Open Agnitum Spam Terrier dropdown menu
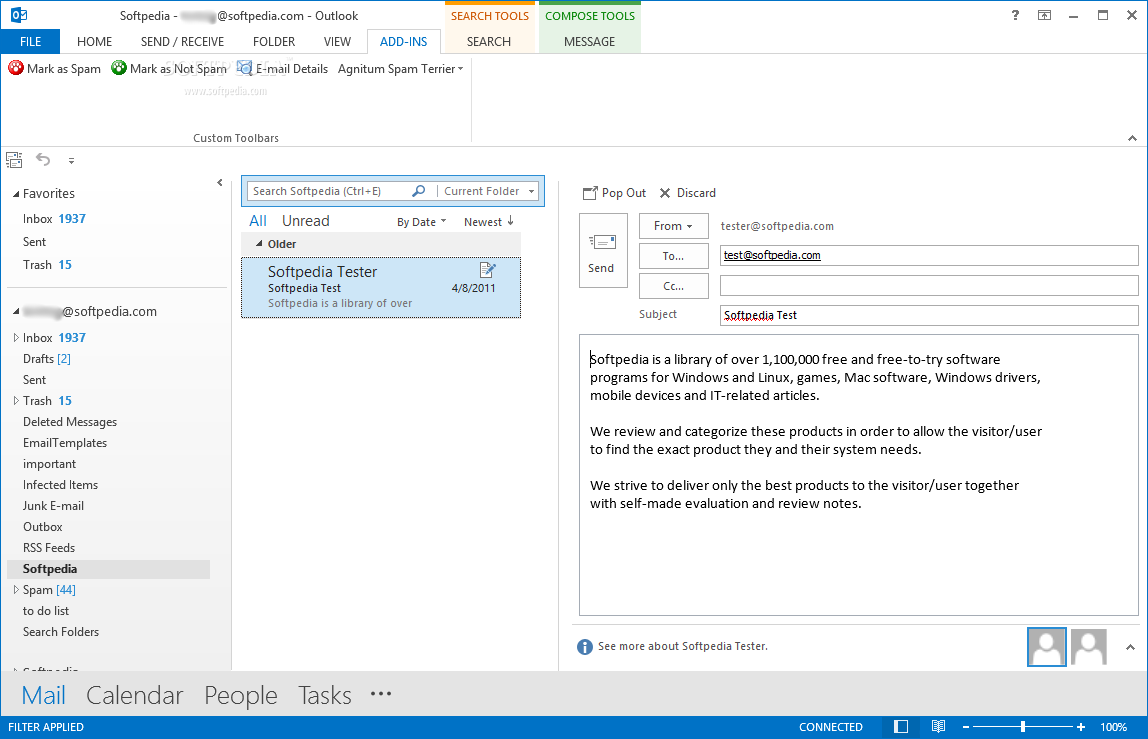Image resolution: width=1148 pixels, height=739 pixels. pyautogui.click(x=400, y=68)
